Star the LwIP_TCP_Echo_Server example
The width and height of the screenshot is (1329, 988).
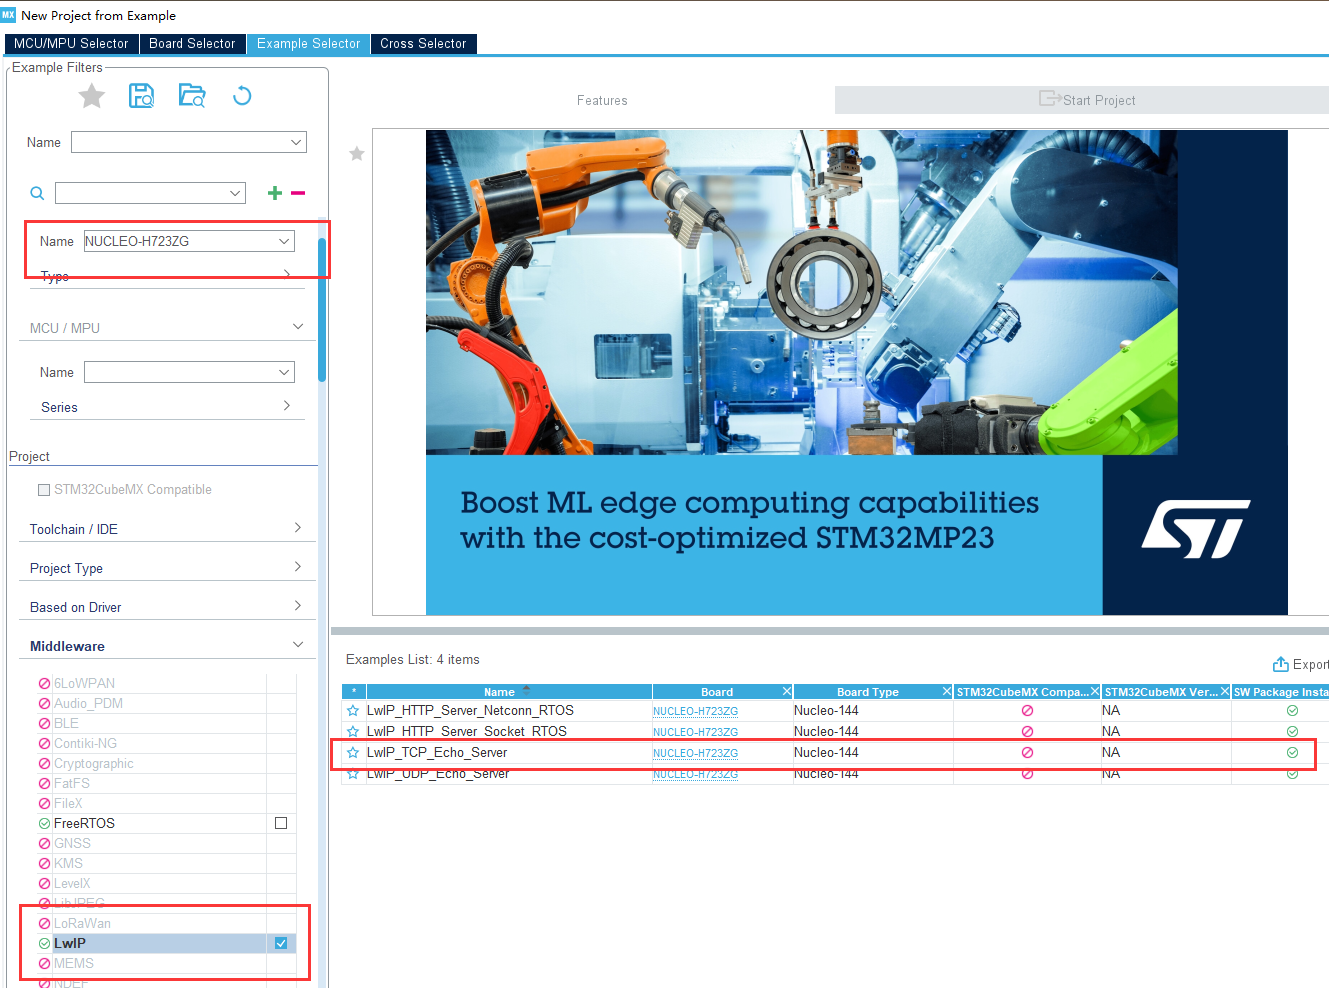(353, 753)
